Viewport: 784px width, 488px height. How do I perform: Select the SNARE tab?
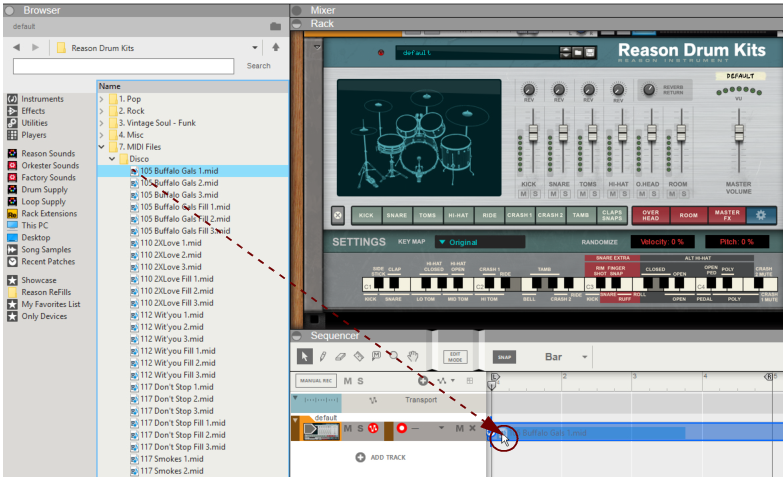396,215
